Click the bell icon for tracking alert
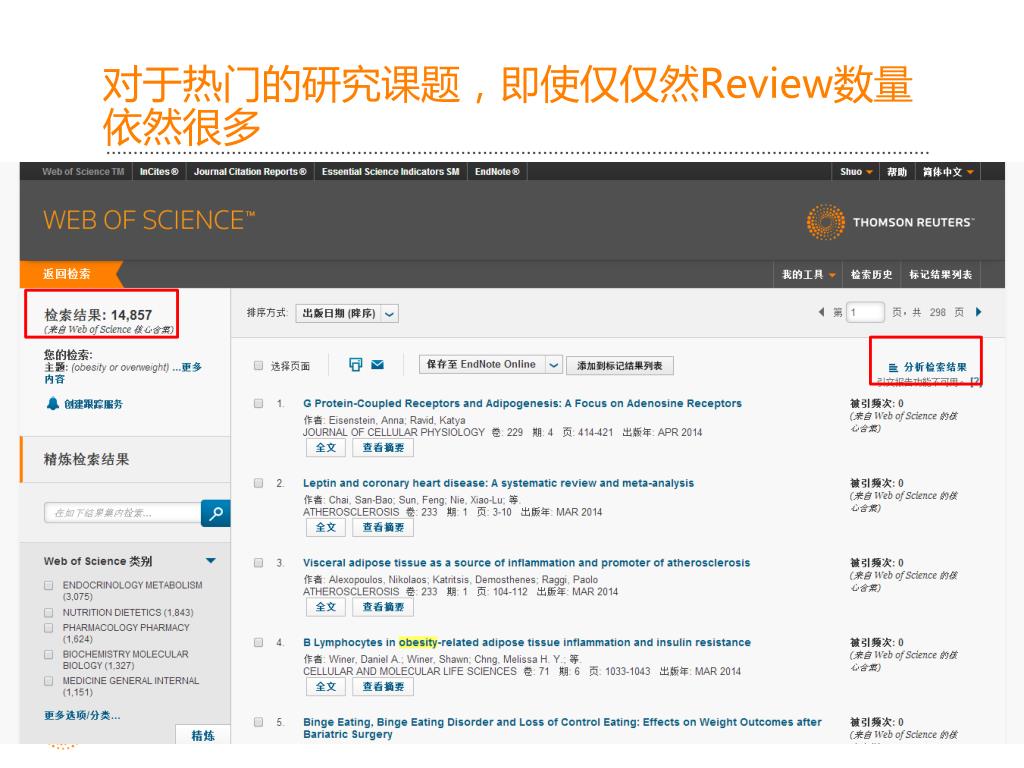 (53, 404)
